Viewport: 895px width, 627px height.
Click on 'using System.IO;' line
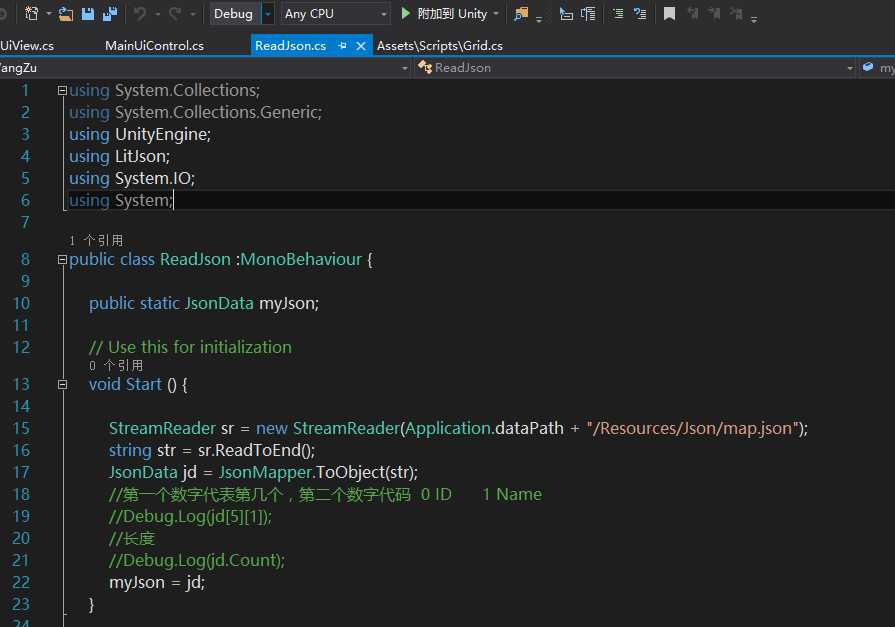(132, 178)
